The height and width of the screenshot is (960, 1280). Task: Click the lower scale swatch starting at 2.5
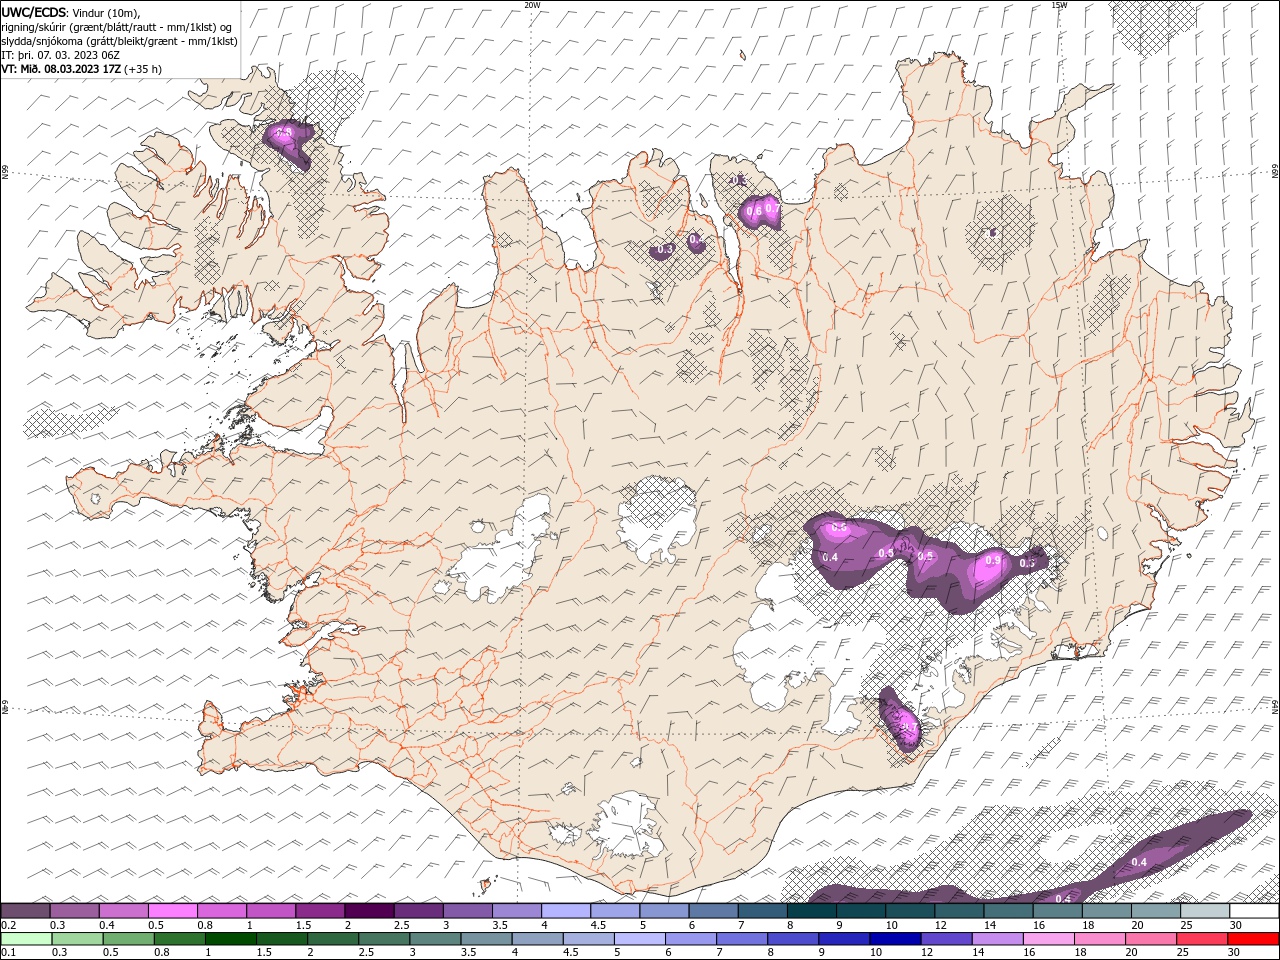tap(384, 939)
